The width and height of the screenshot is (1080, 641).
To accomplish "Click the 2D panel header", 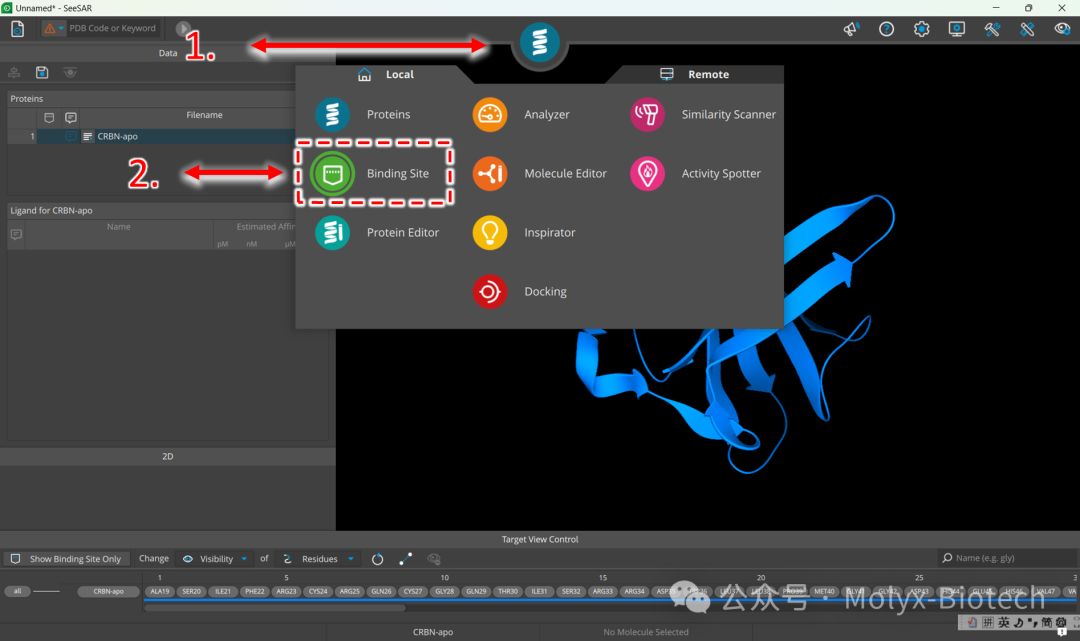I will [x=167, y=456].
